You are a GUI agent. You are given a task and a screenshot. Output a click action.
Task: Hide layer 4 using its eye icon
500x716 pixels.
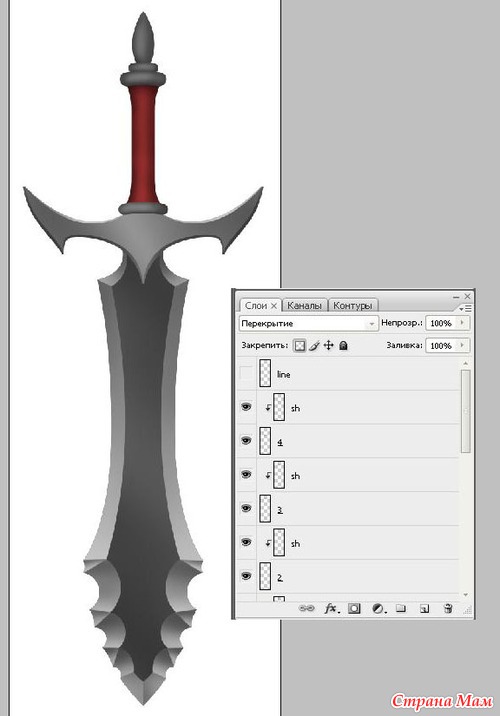246,441
